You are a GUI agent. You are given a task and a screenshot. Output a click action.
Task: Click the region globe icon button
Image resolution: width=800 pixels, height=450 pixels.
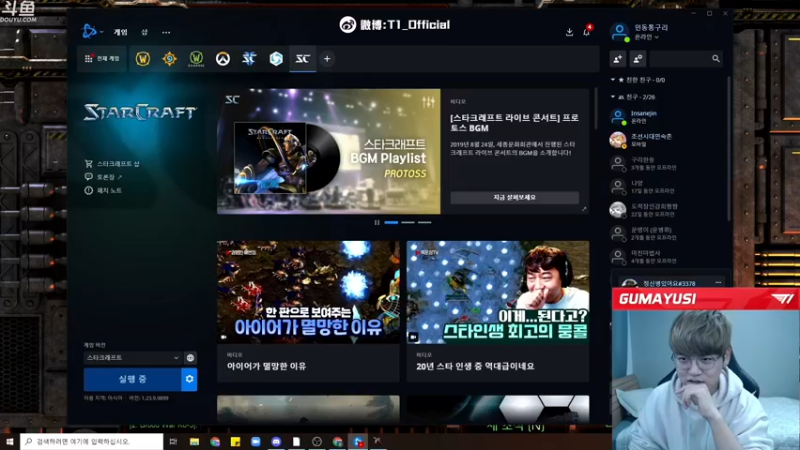[190, 358]
